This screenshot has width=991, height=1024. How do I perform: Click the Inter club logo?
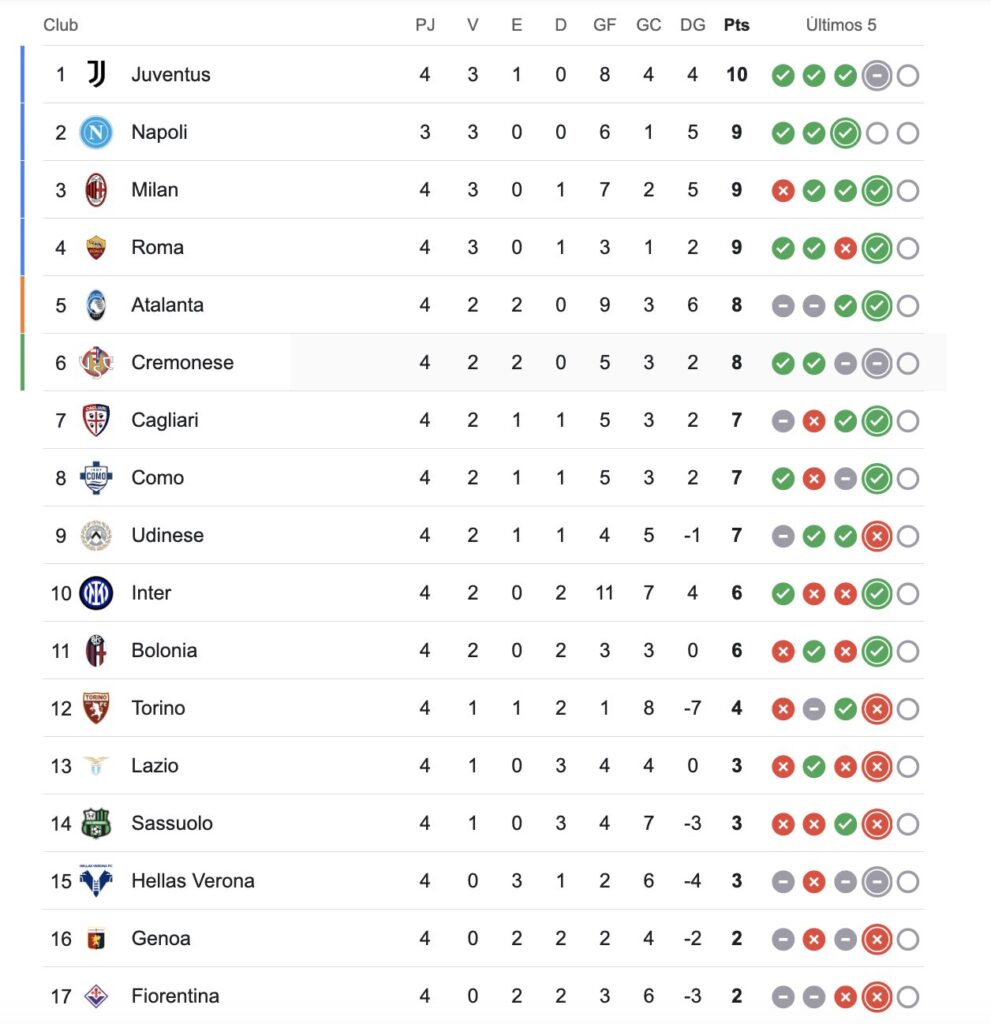(96, 593)
